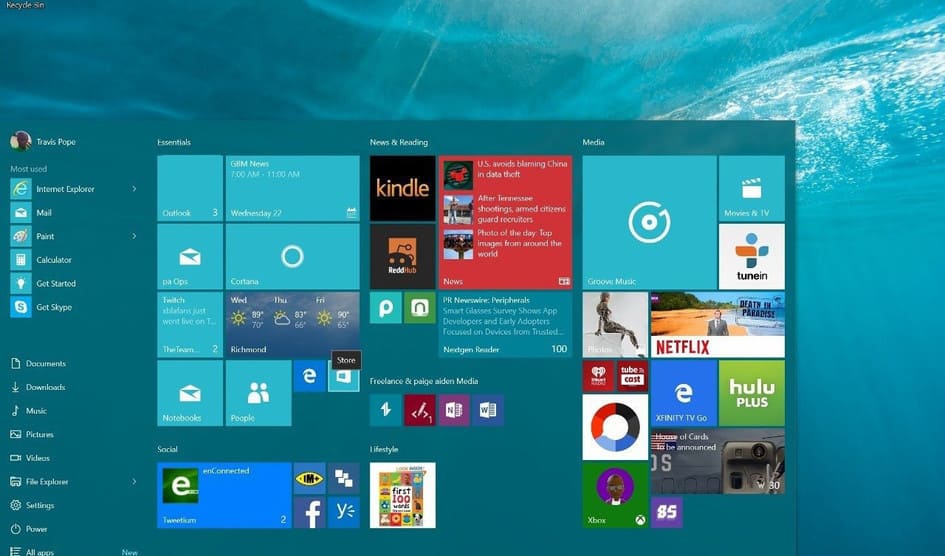Open the News headlines live tile
The height and width of the screenshot is (556, 945).
point(505,222)
